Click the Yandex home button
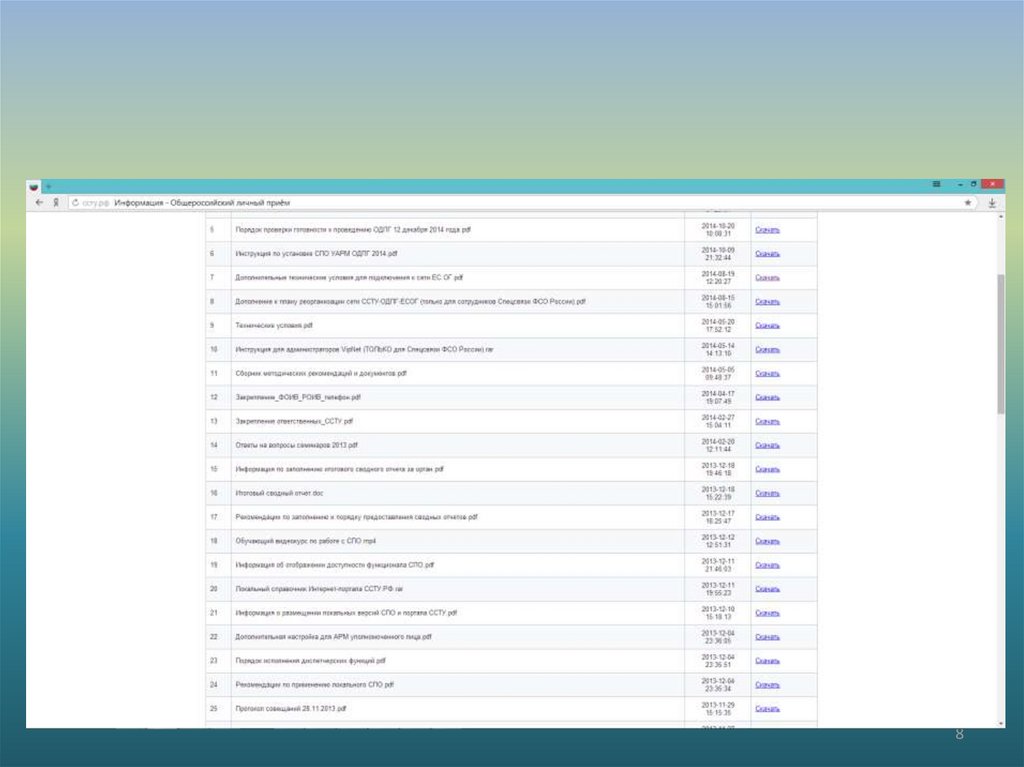 (57, 202)
